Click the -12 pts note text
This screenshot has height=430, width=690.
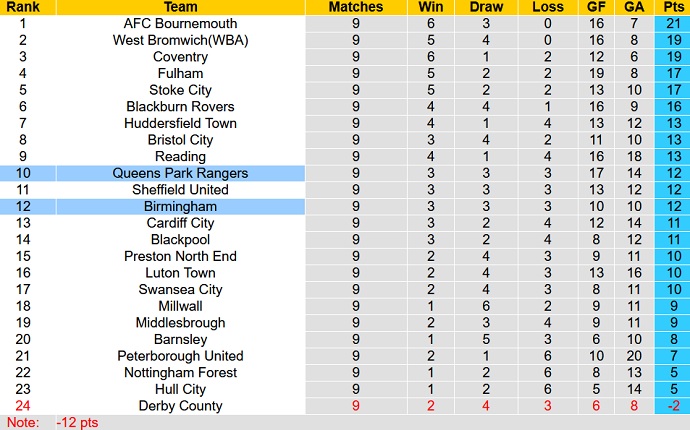77,423
